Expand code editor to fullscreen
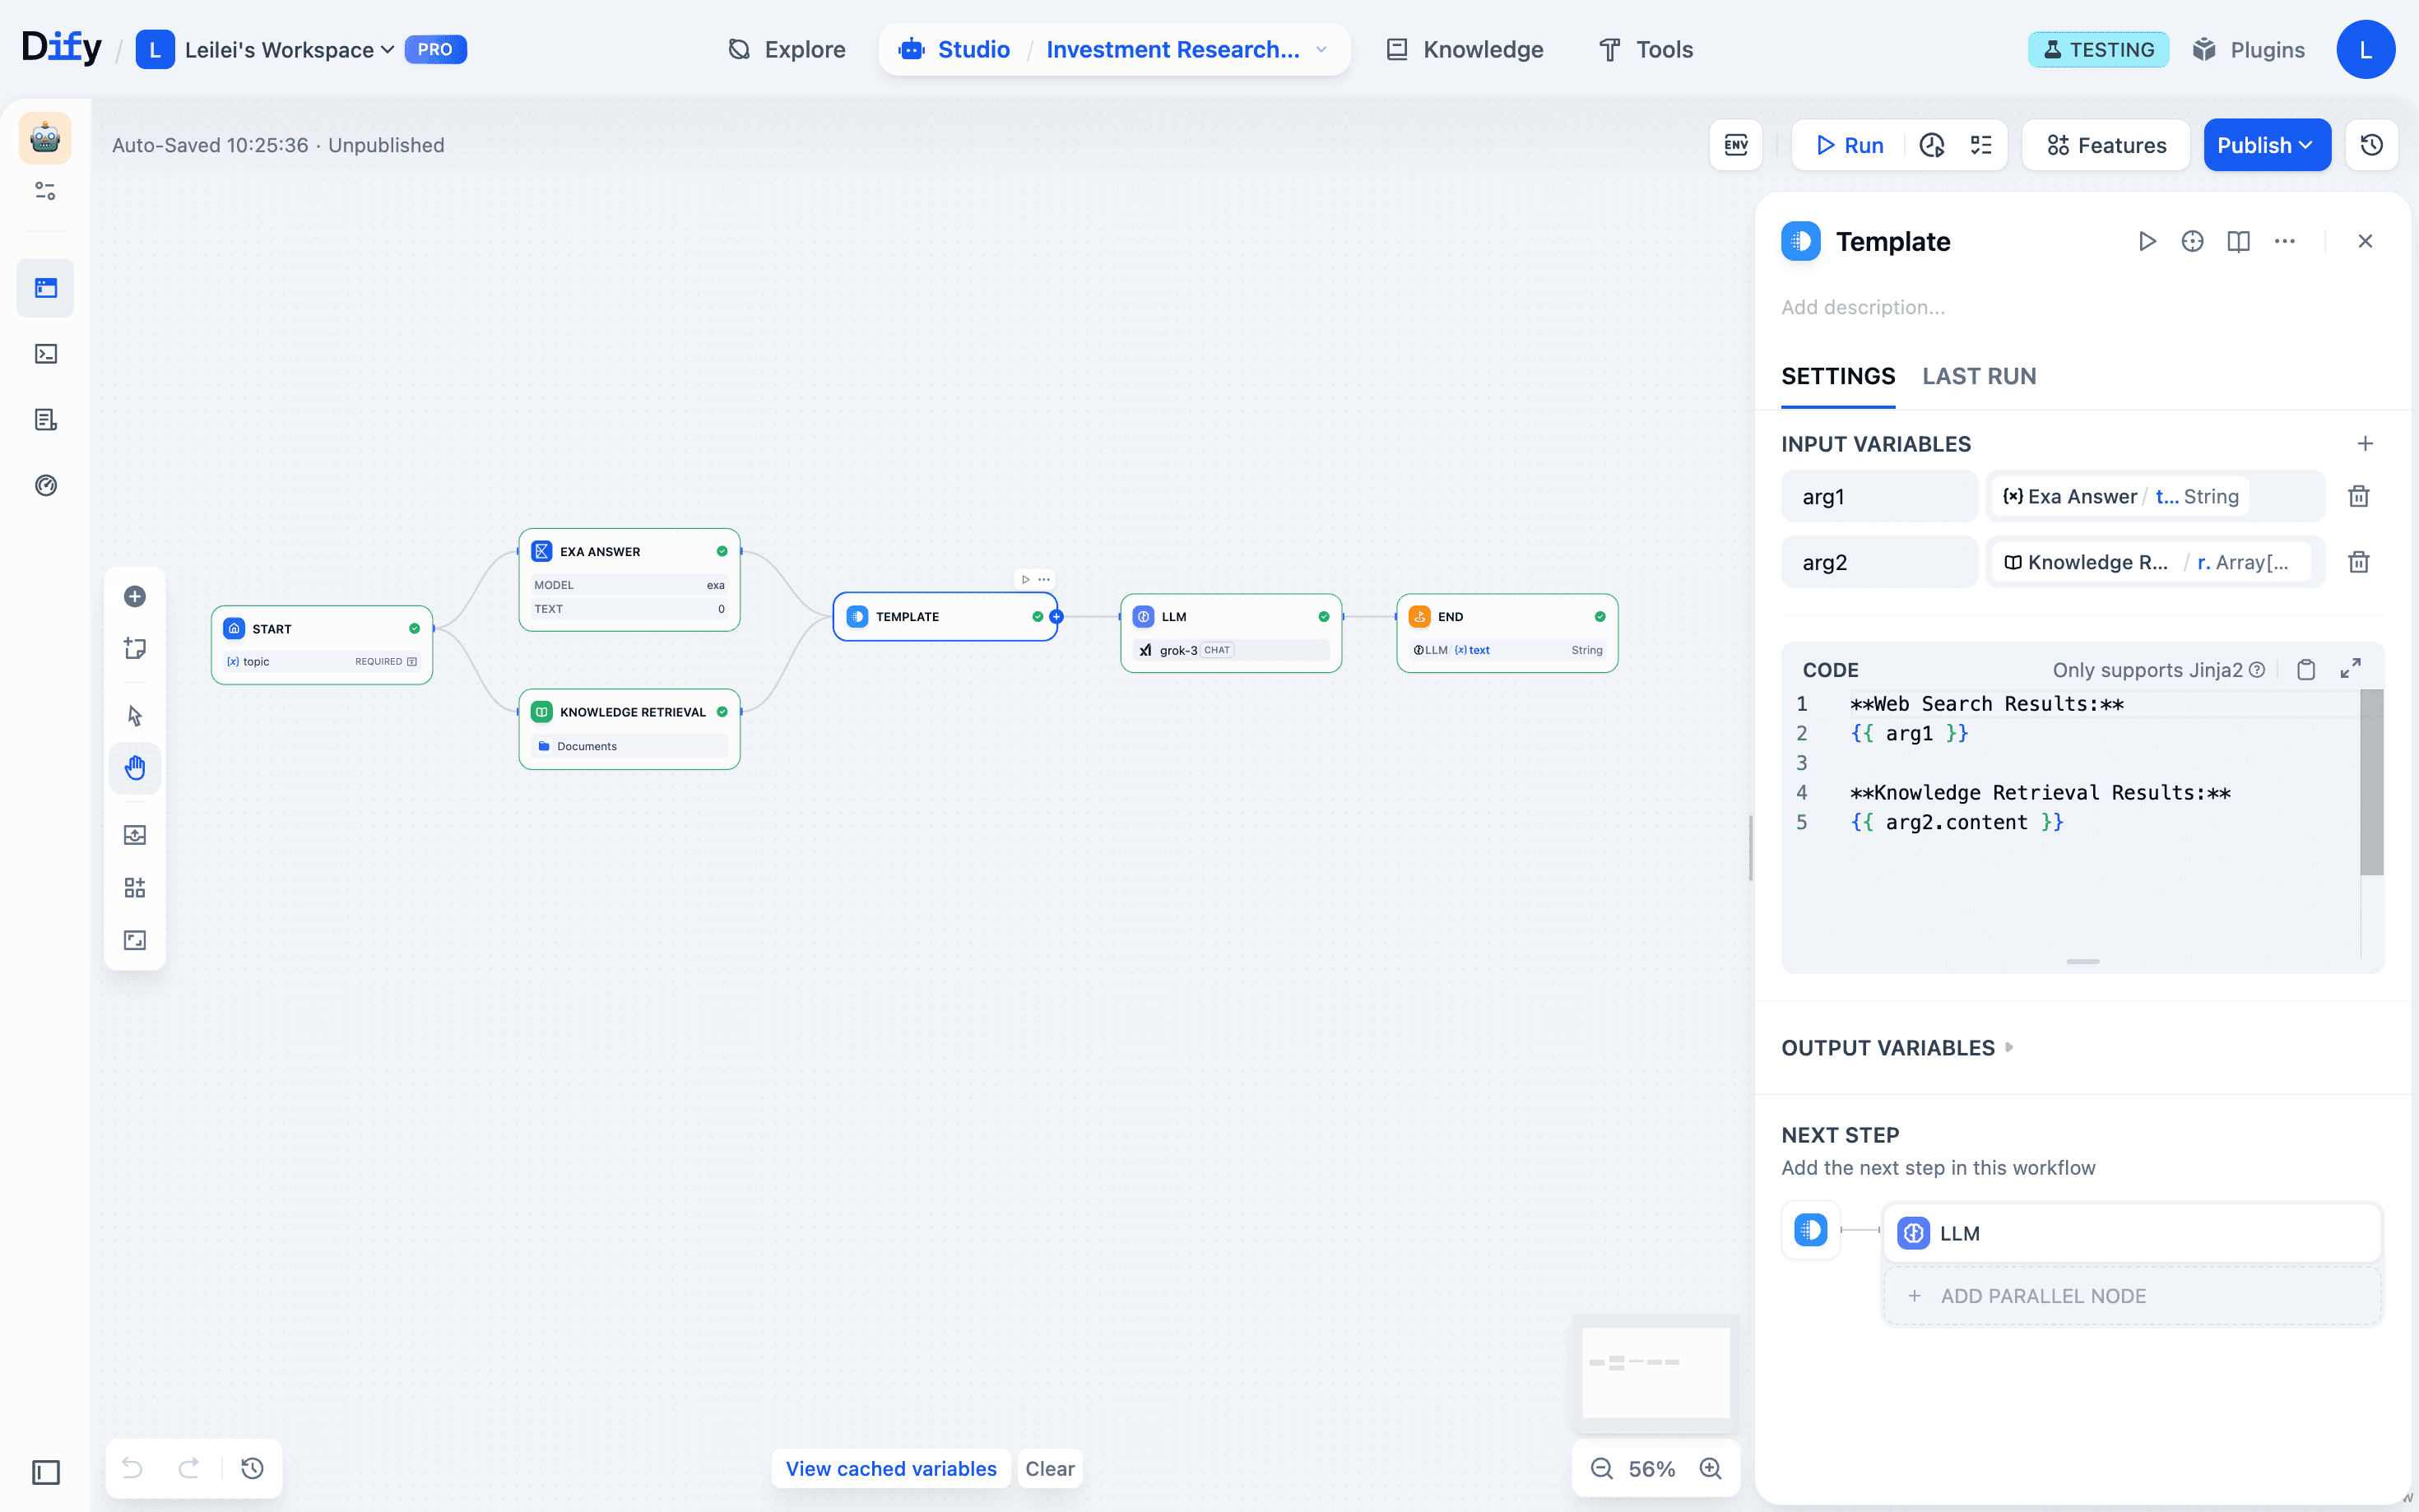This screenshot has width=2419, height=1512. [2351, 669]
